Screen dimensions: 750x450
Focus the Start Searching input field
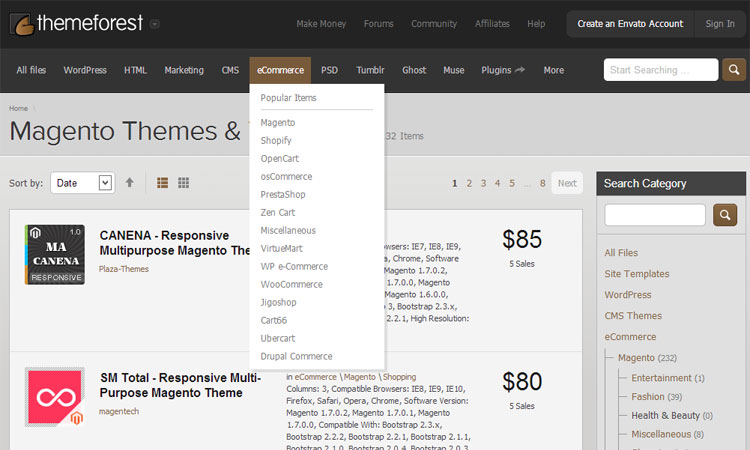(661, 70)
